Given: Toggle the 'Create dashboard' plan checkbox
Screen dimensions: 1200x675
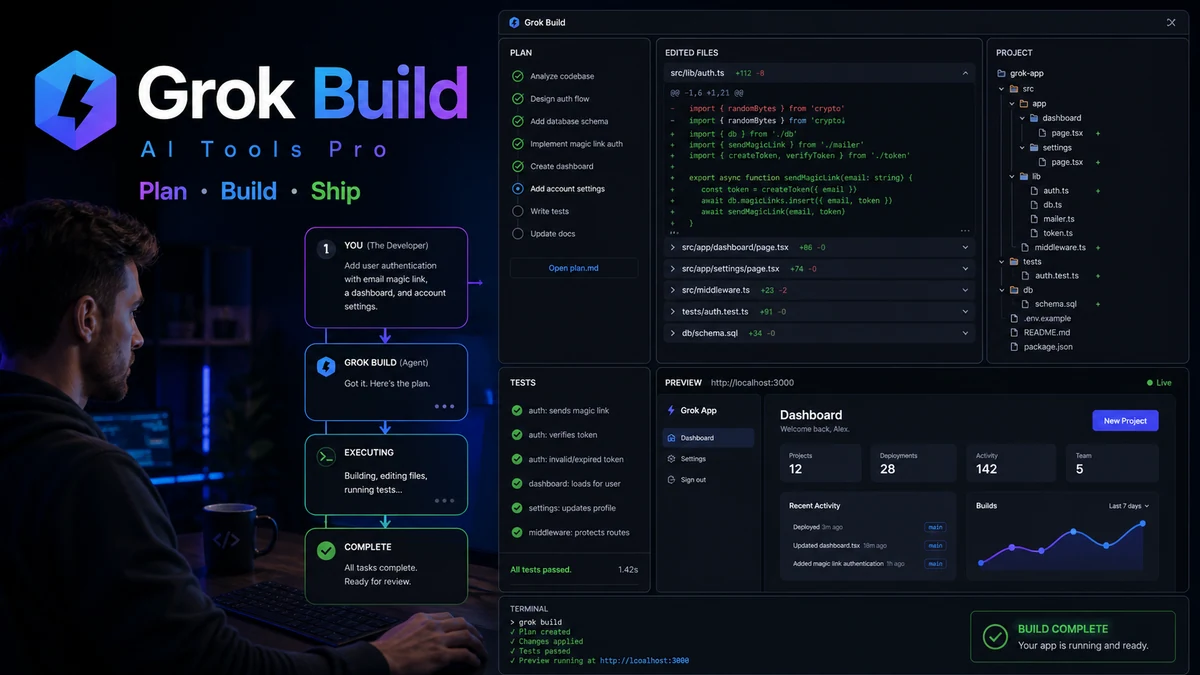Looking at the screenshot, I should pyautogui.click(x=518, y=166).
